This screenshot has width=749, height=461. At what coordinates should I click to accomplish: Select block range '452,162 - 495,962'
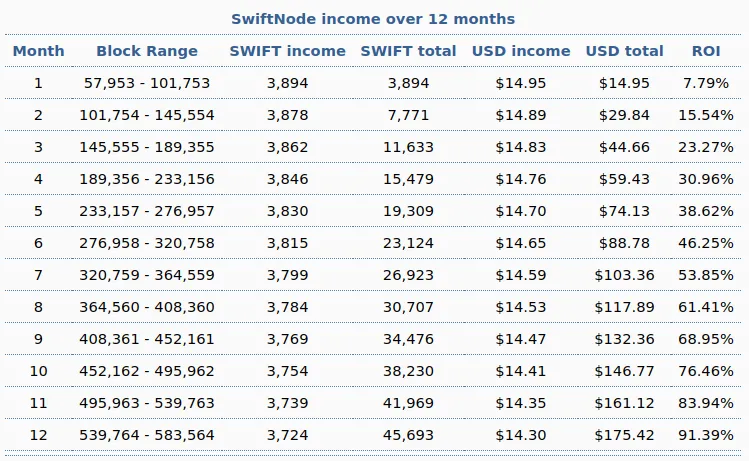point(147,371)
